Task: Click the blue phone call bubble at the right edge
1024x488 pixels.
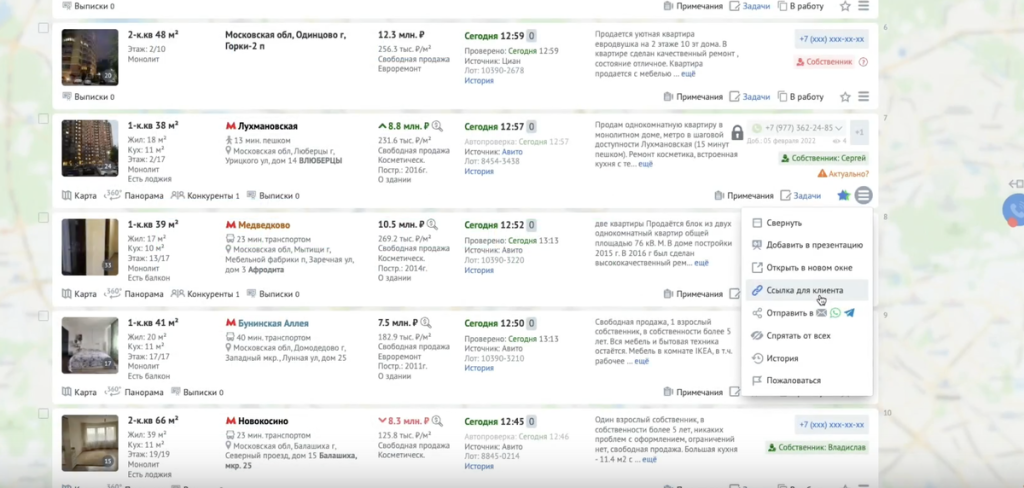Action: click(1014, 210)
